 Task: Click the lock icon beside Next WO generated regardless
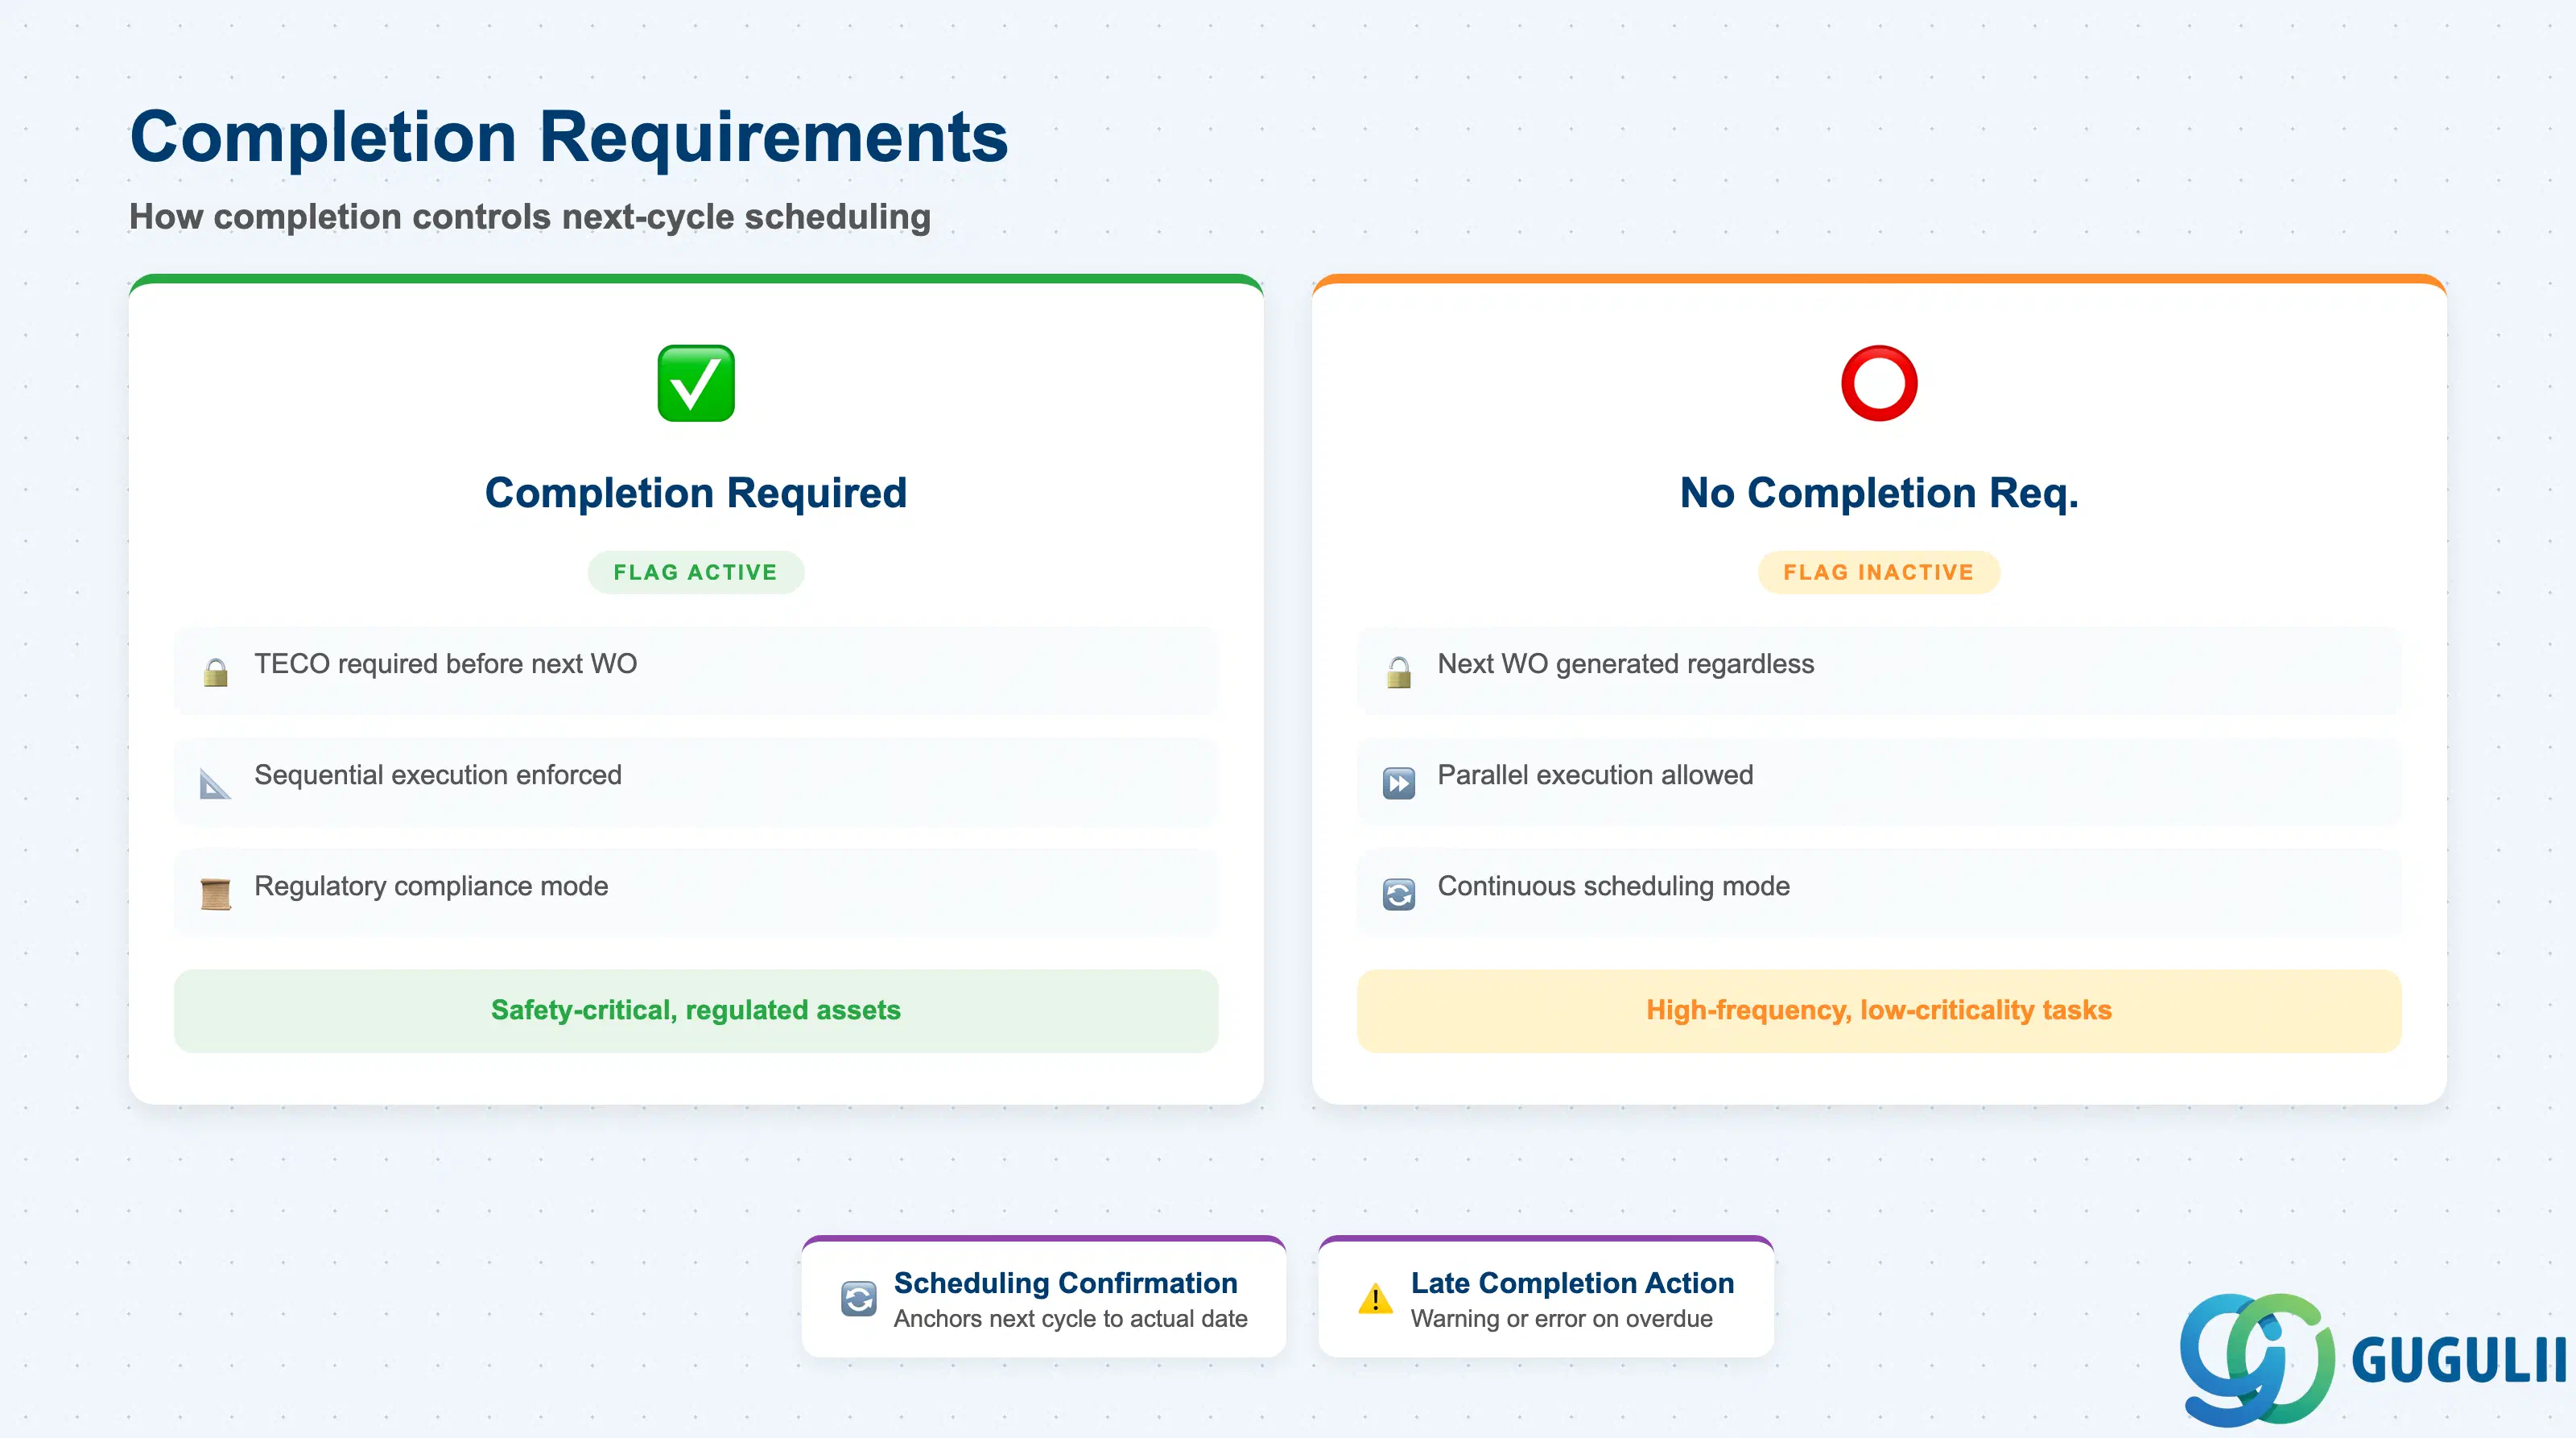click(1399, 672)
